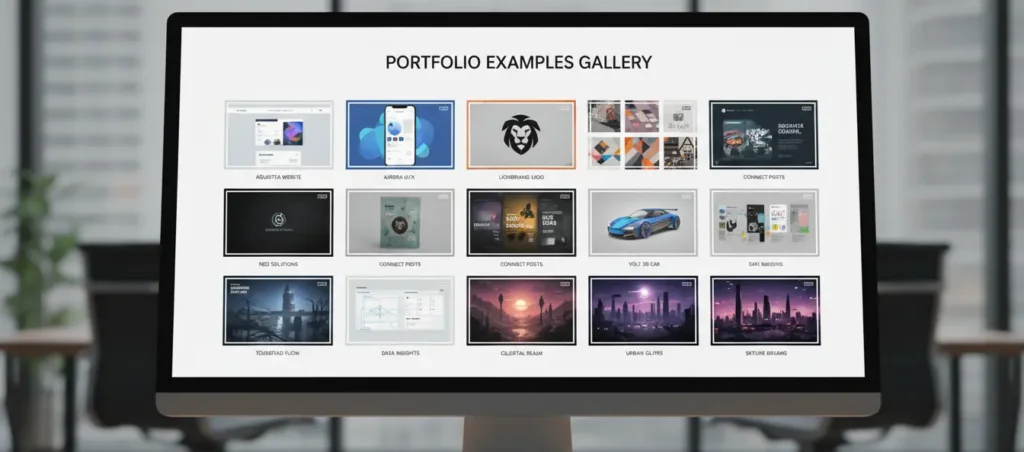Click the Data Insights caption link
The image size is (1024, 452).
click(400, 354)
